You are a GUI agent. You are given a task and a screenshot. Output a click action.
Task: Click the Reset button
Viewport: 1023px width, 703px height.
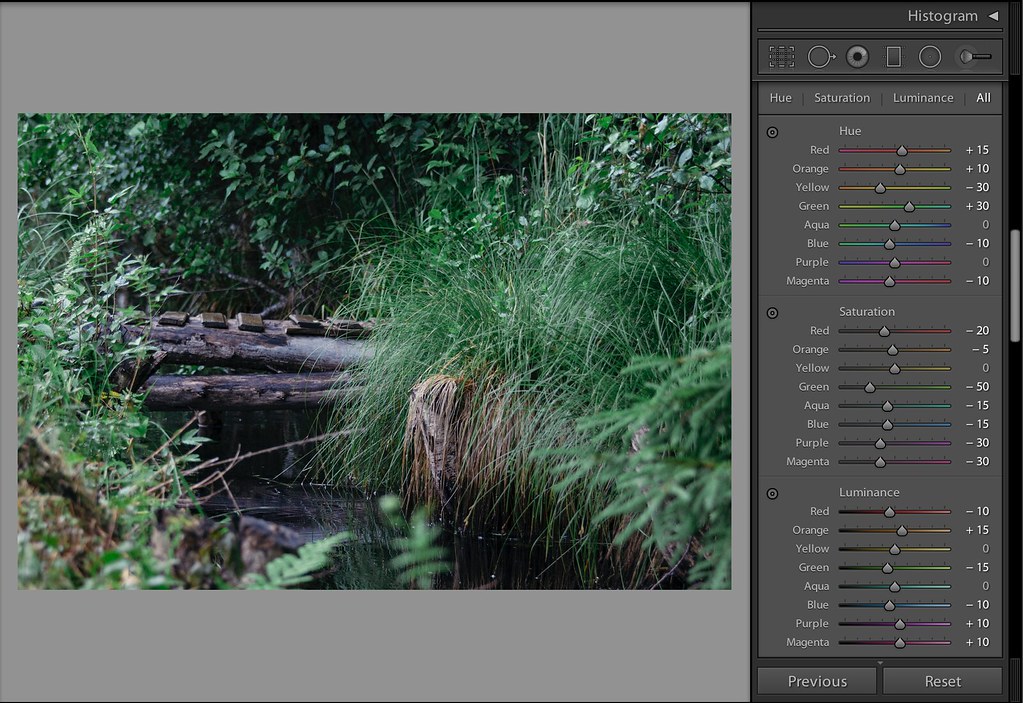[x=942, y=681]
